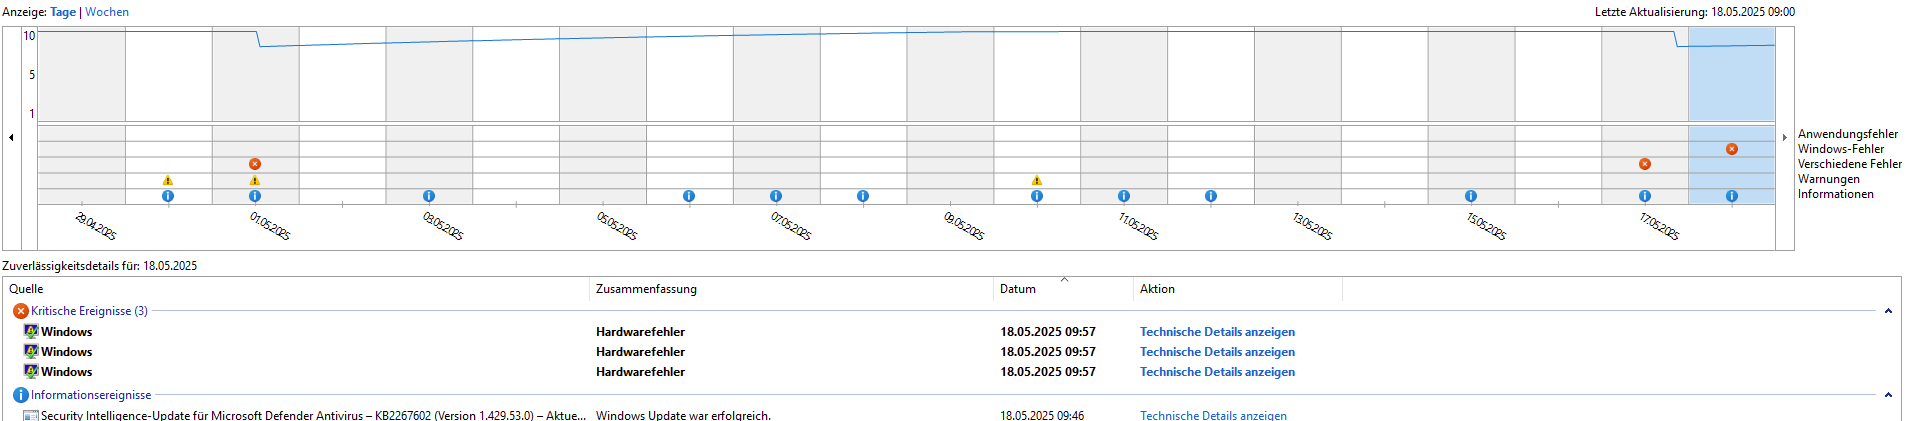Image resolution: width=1906 pixels, height=421 pixels.
Task: Click the Security Intelligence-Update row icon
Action: (x=31, y=415)
